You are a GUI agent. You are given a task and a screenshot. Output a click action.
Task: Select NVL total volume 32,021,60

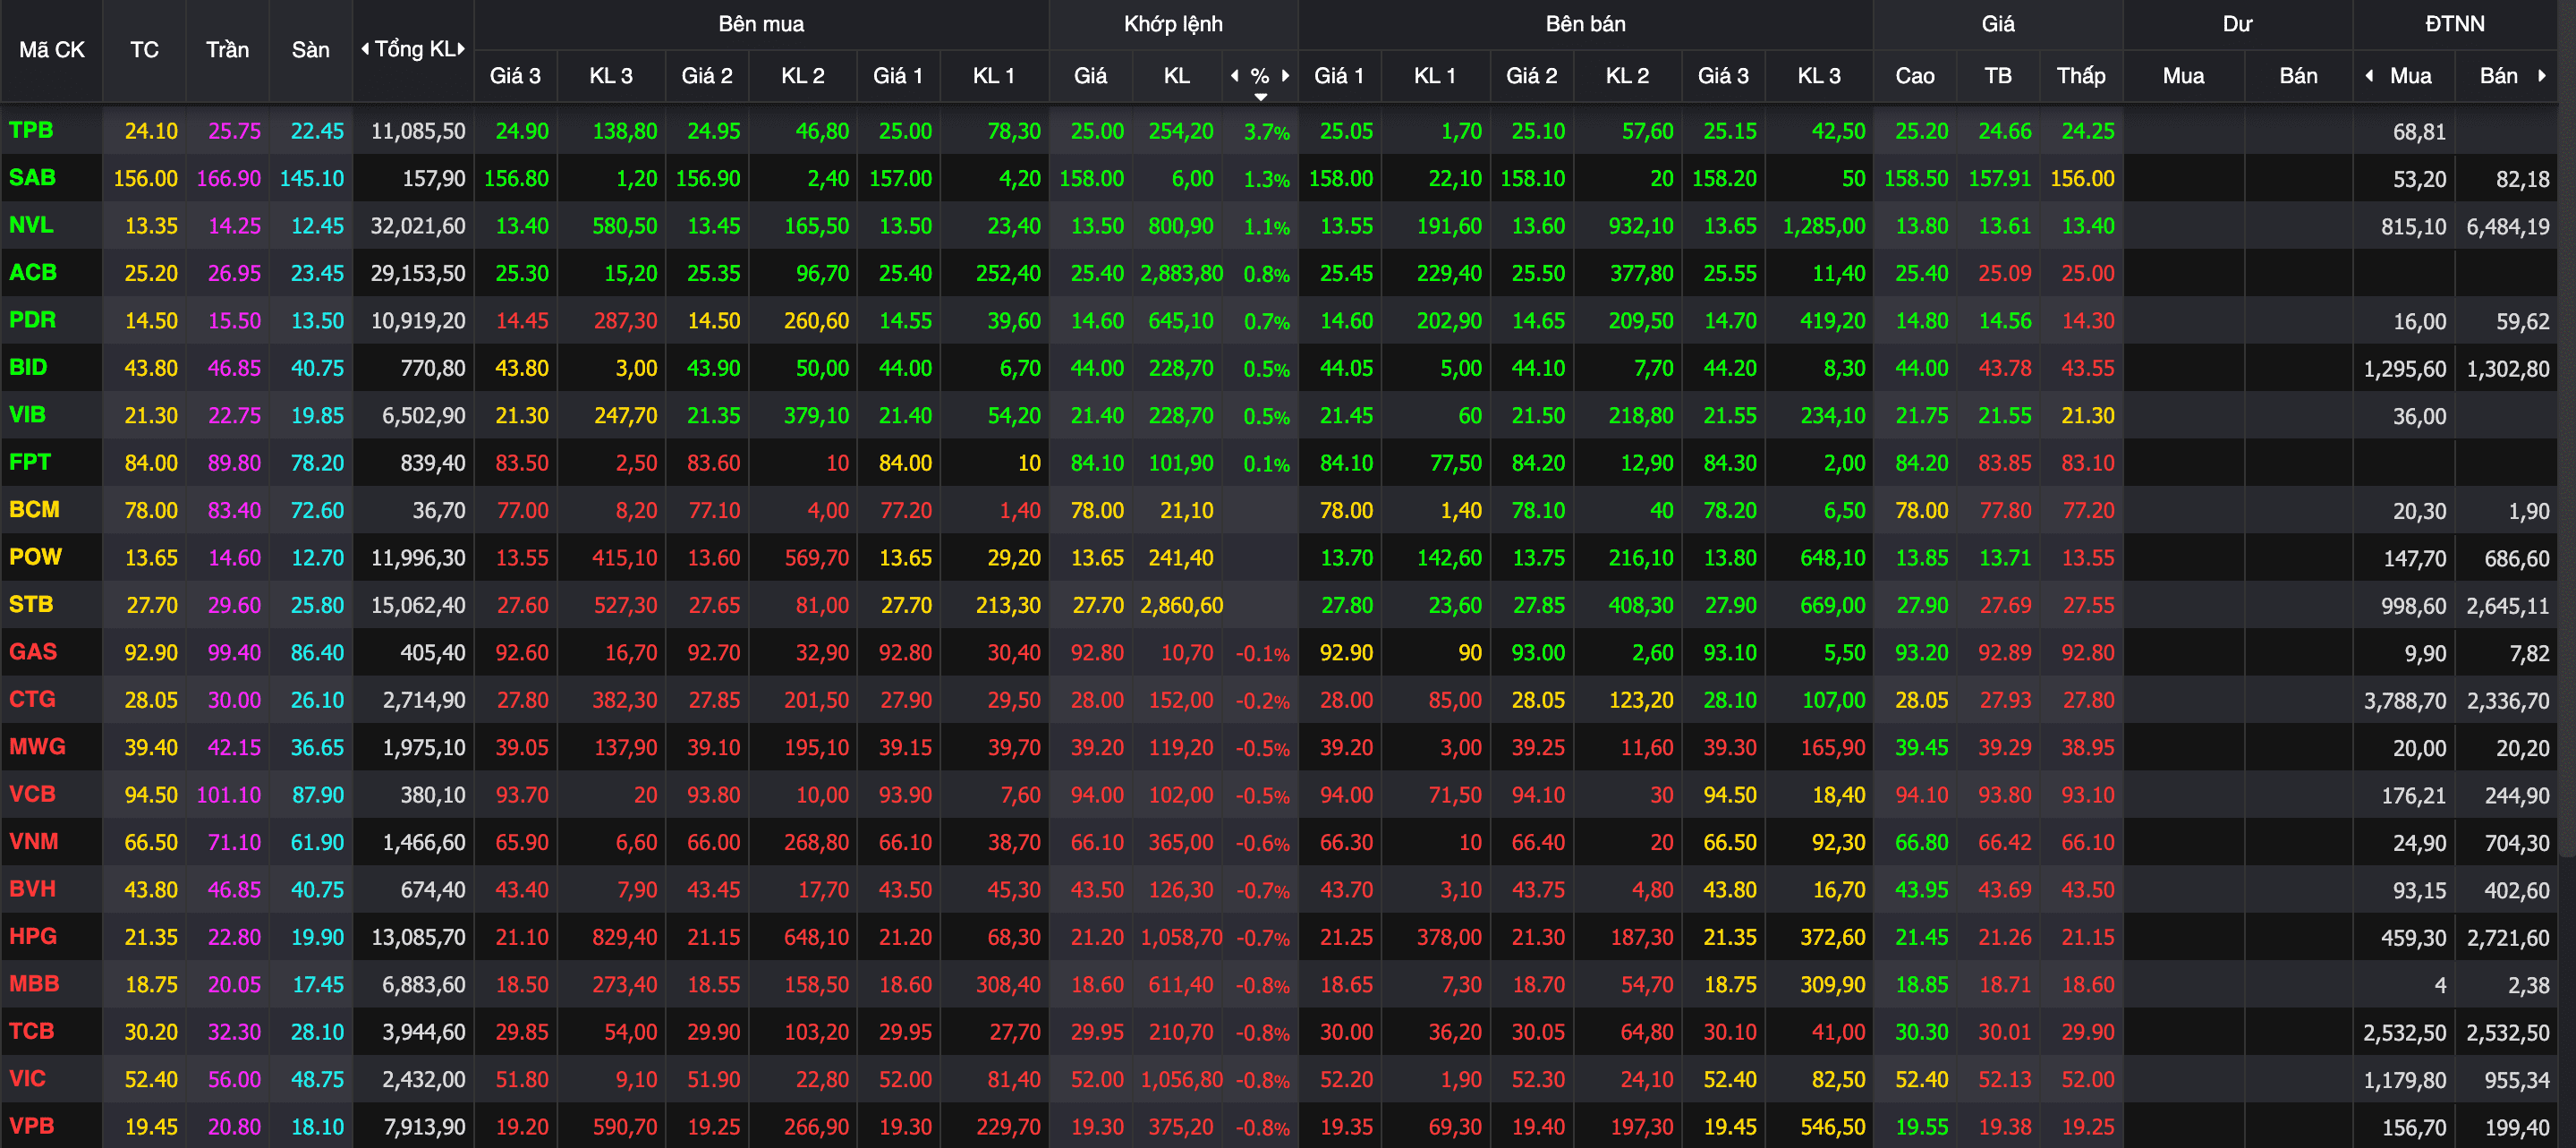point(418,226)
